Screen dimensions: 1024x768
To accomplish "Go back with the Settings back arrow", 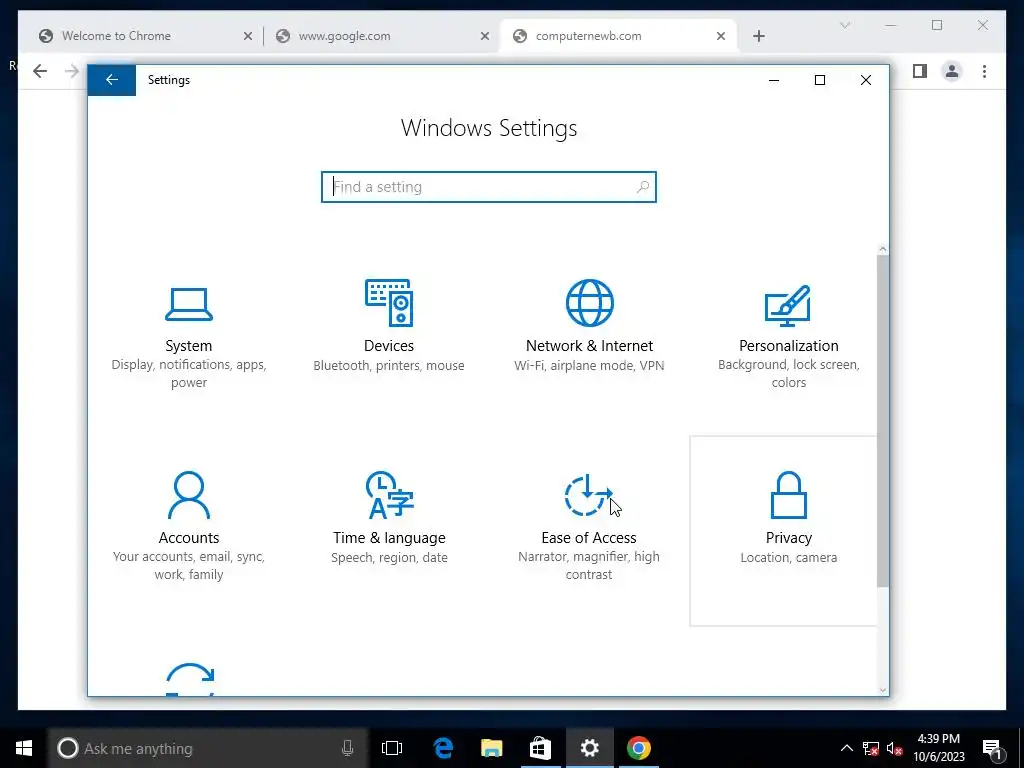I will point(112,80).
